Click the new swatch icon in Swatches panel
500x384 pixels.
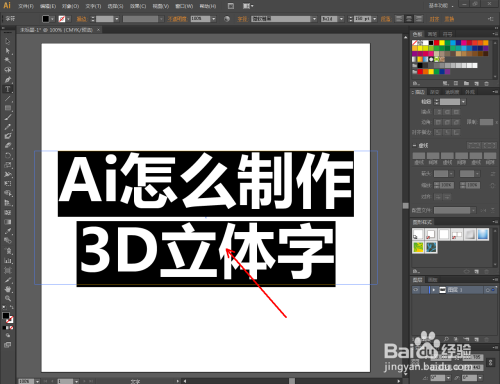[x=476, y=83]
